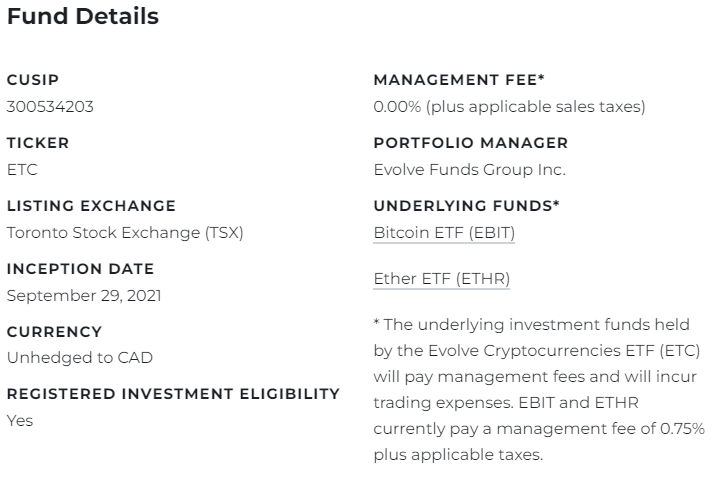Open the Ether ETF (ETHR) link
The height and width of the screenshot is (478, 723).
click(441, 279)
